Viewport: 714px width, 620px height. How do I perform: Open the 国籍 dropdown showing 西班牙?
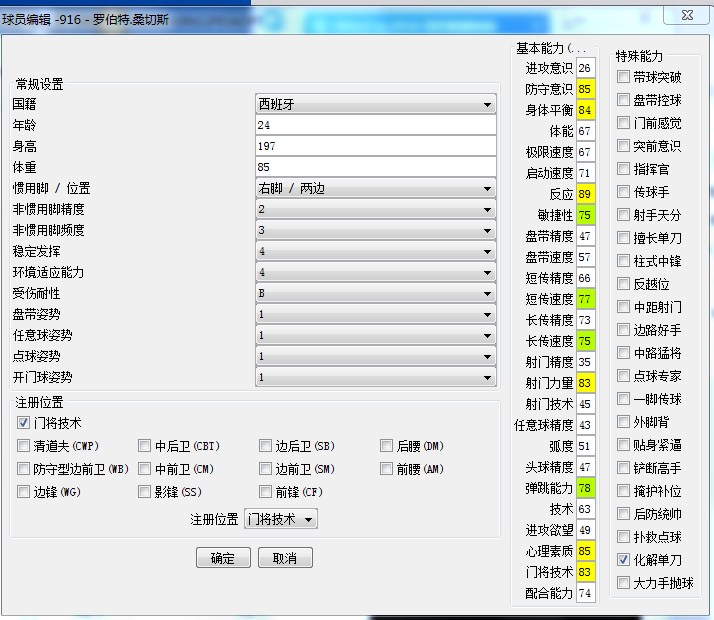click(376, 104)
